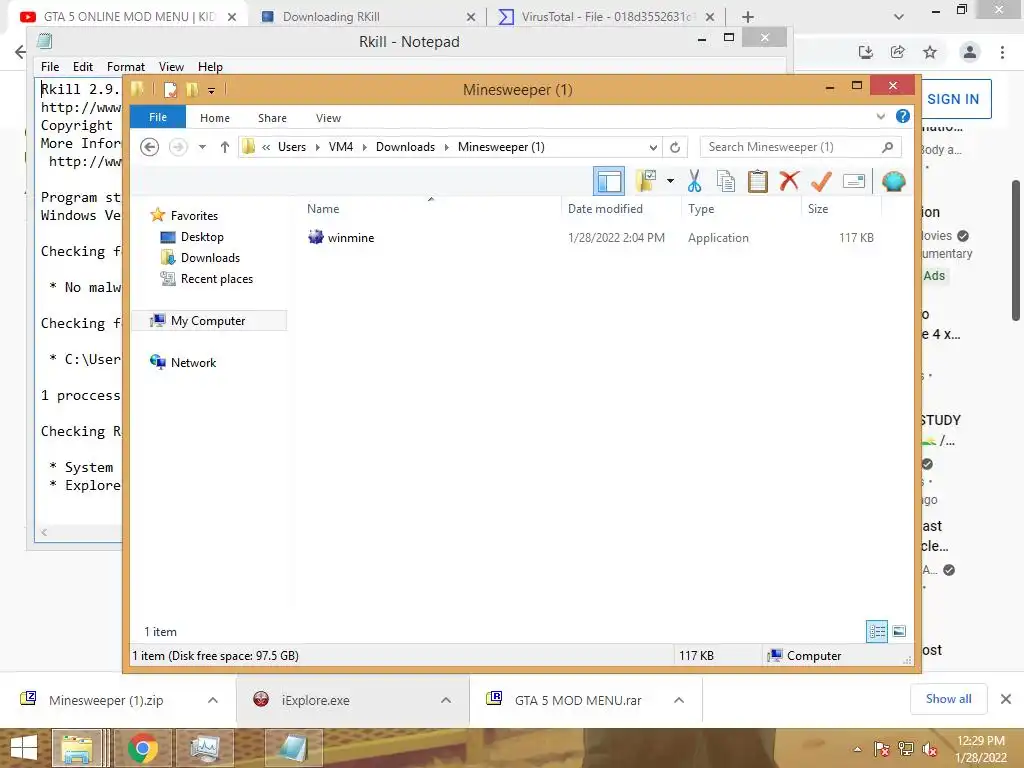Viewport: 1024px width, 768px height.
Task: Select My Computer in the navigation pane
Action: (x=208, y=321)
